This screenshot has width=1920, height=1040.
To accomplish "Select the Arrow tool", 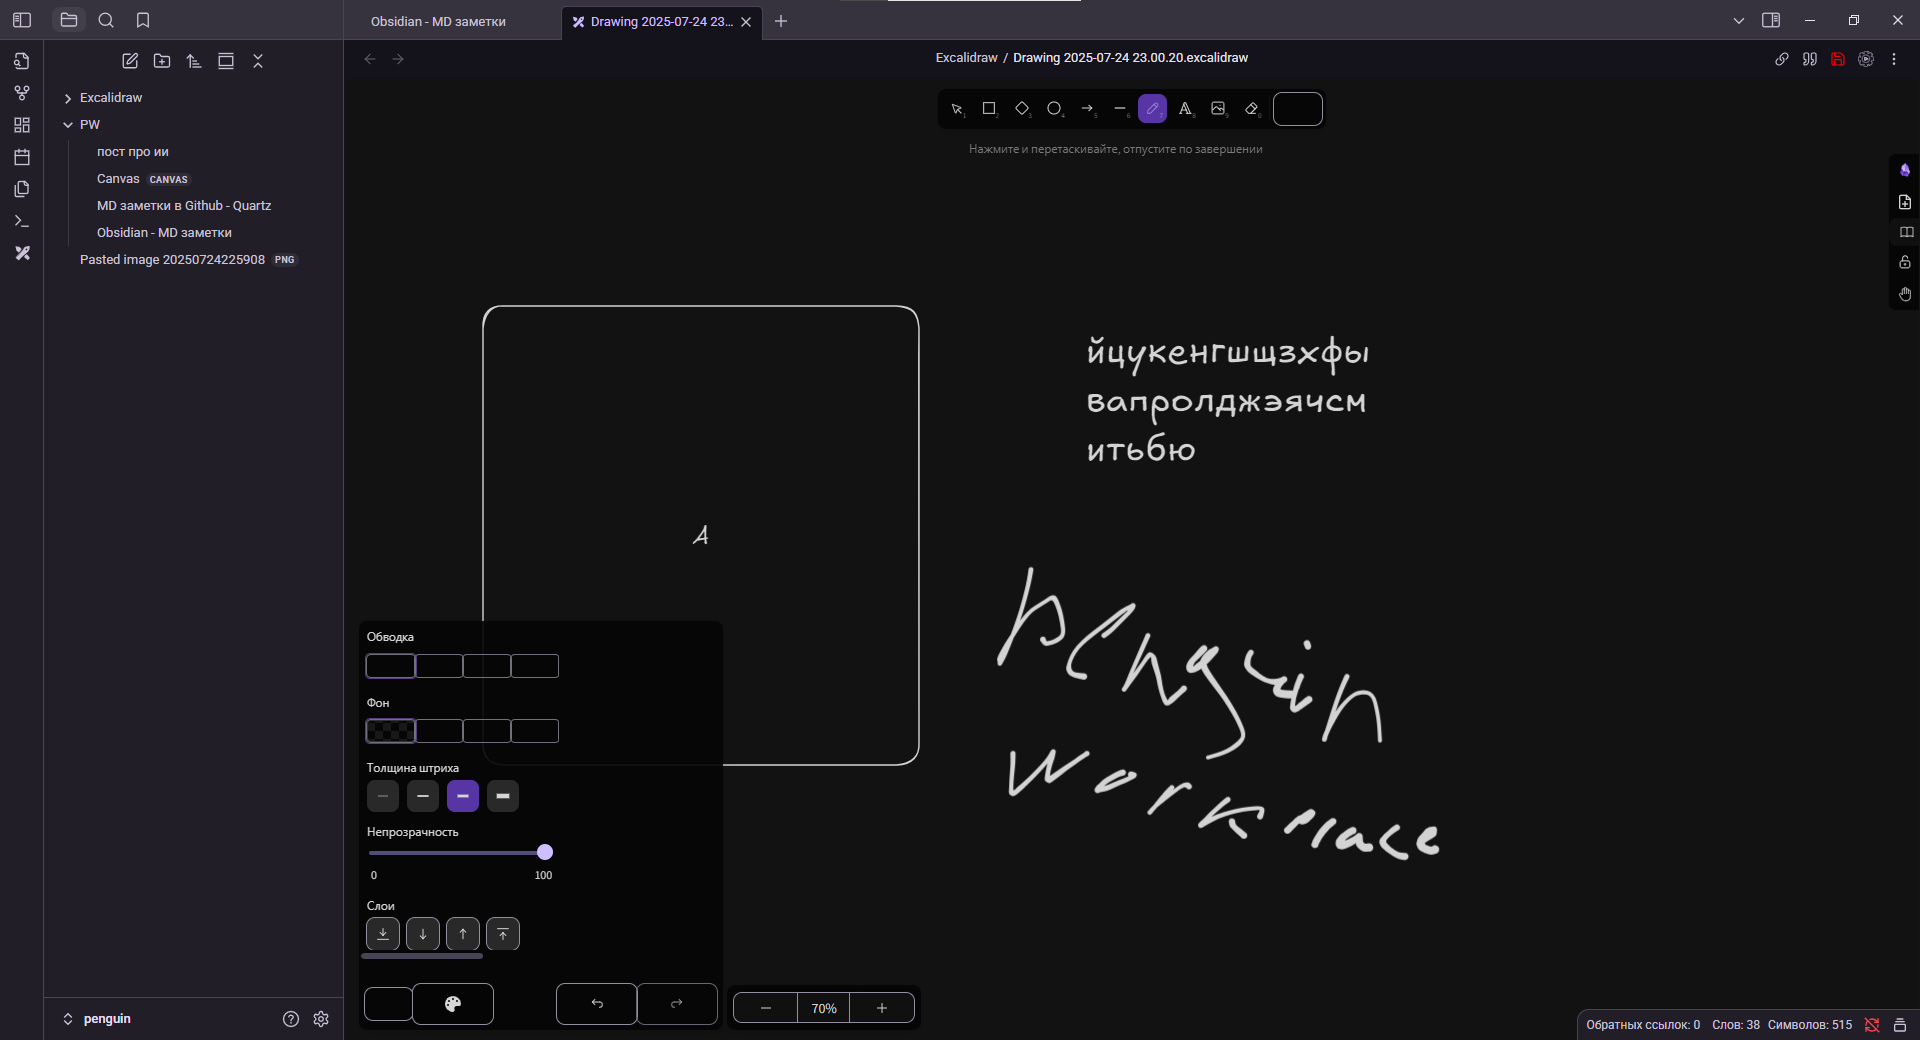I will 1087,109.
